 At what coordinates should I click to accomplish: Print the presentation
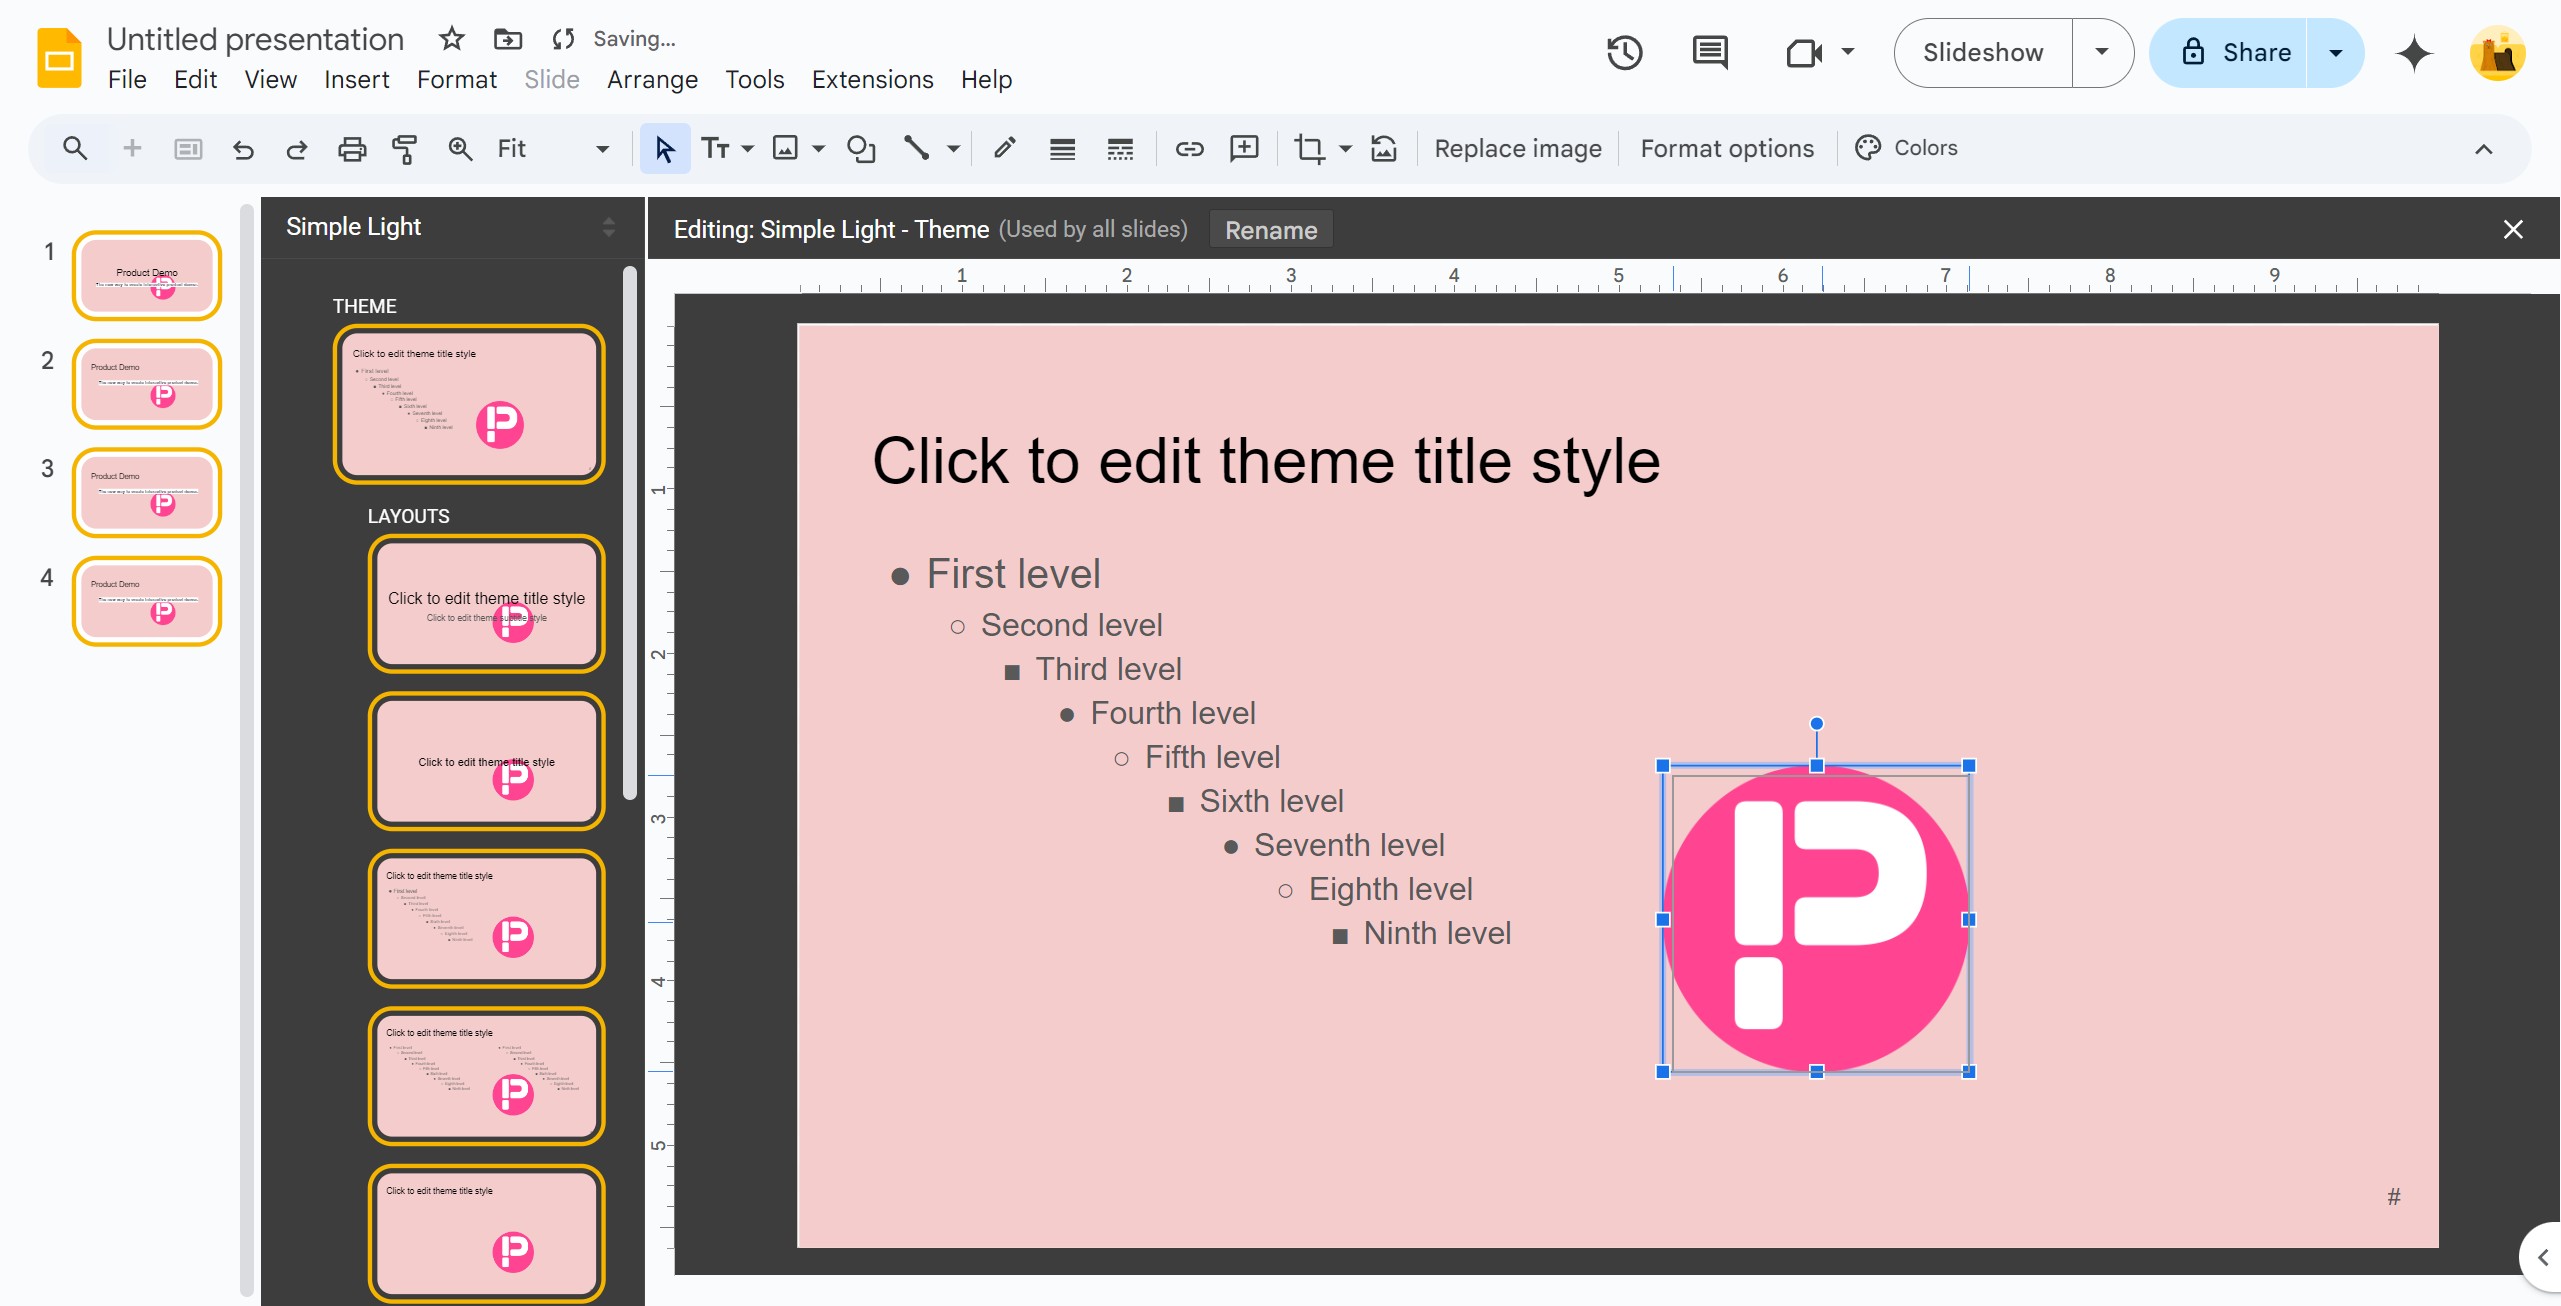click(x=352, y=148)
